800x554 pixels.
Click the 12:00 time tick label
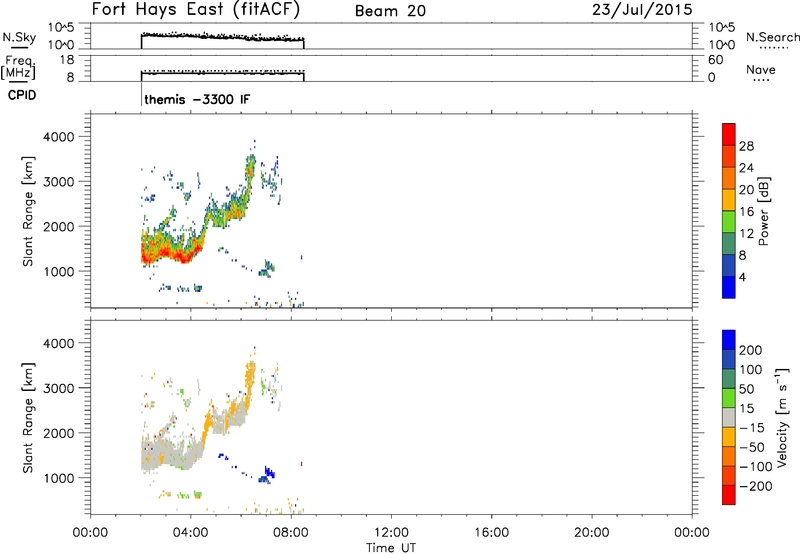pyautogui.click(x=391, y=533)
